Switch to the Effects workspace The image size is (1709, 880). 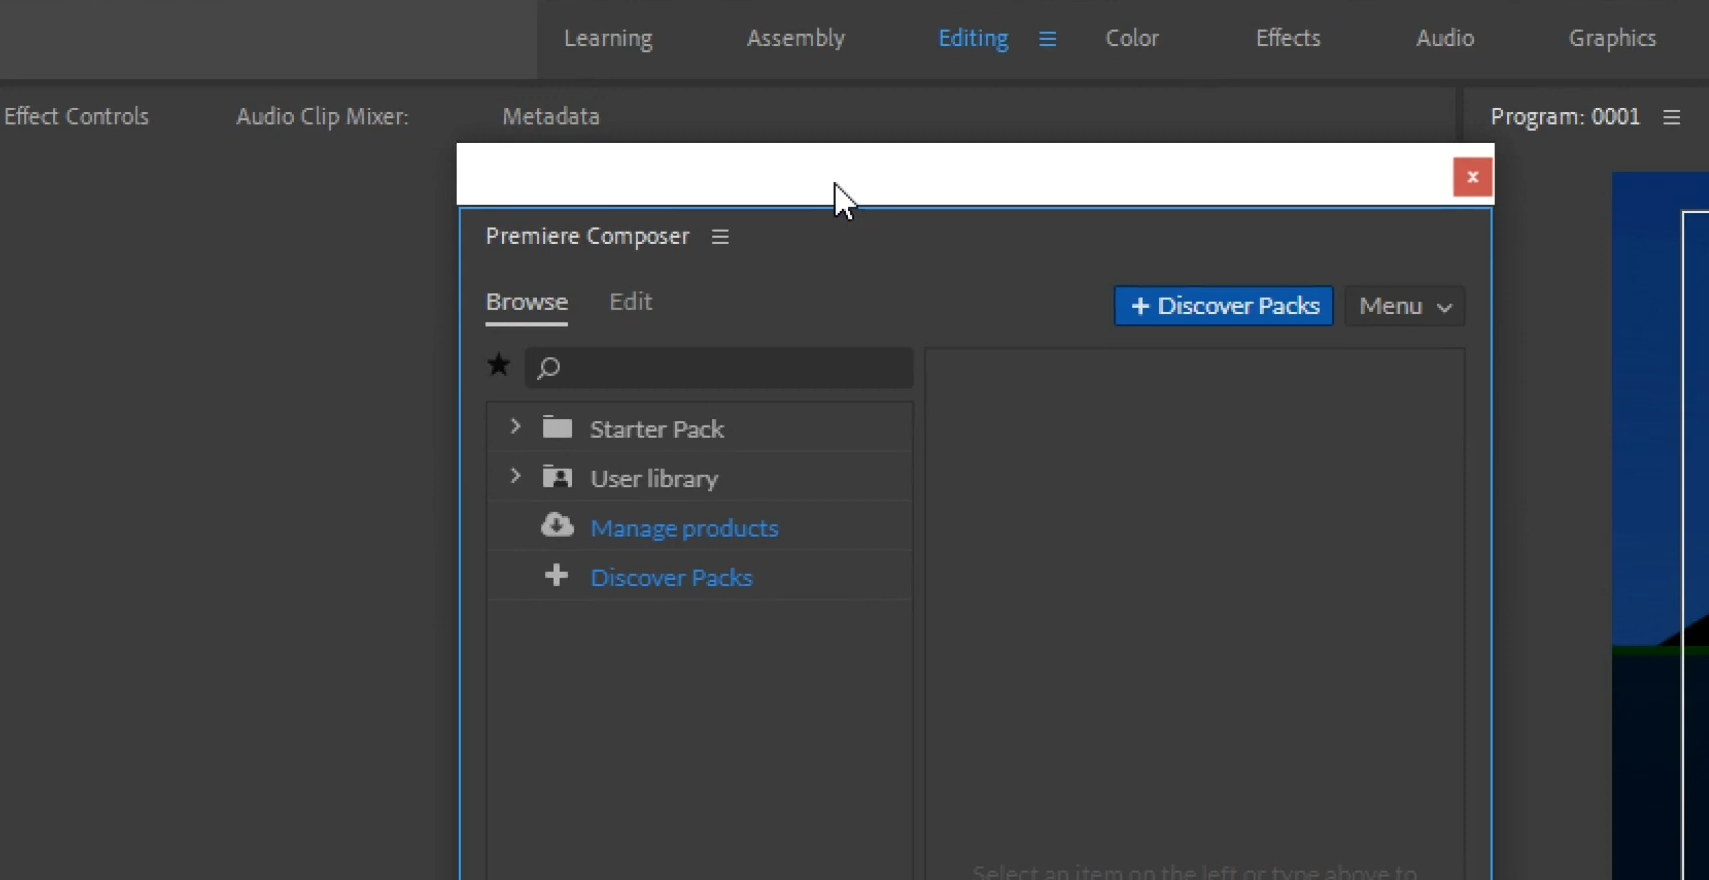click(x=1288, y=38)
